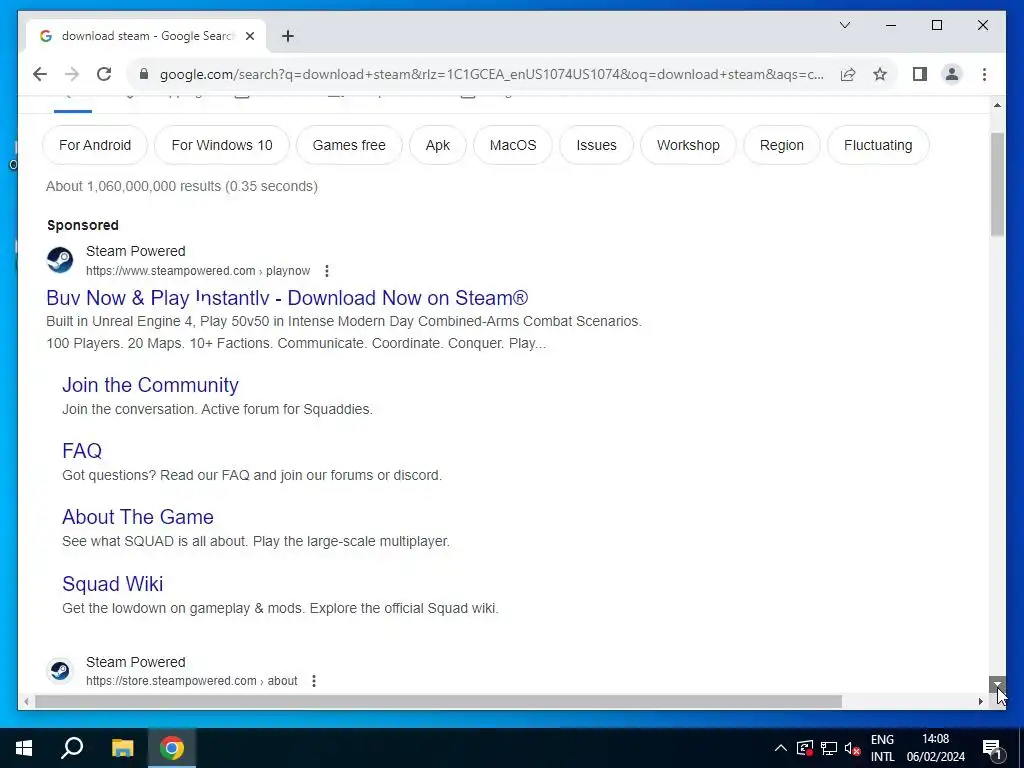Click the vertical scrollbar thumb
The height and width of the screenshot is (768, 1024).
997,184
